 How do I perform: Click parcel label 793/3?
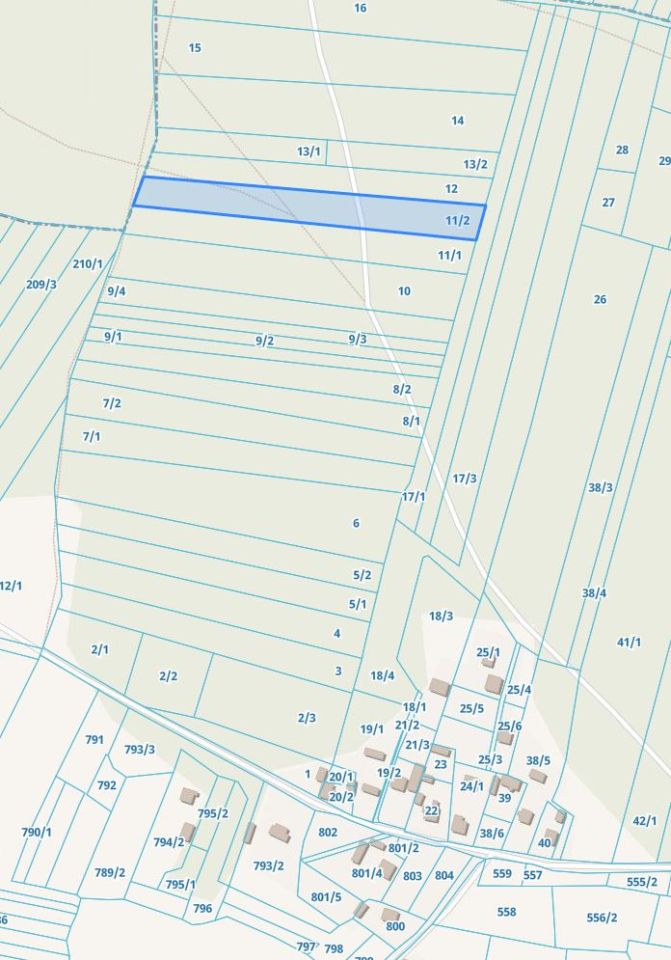[x=140, y=749]
